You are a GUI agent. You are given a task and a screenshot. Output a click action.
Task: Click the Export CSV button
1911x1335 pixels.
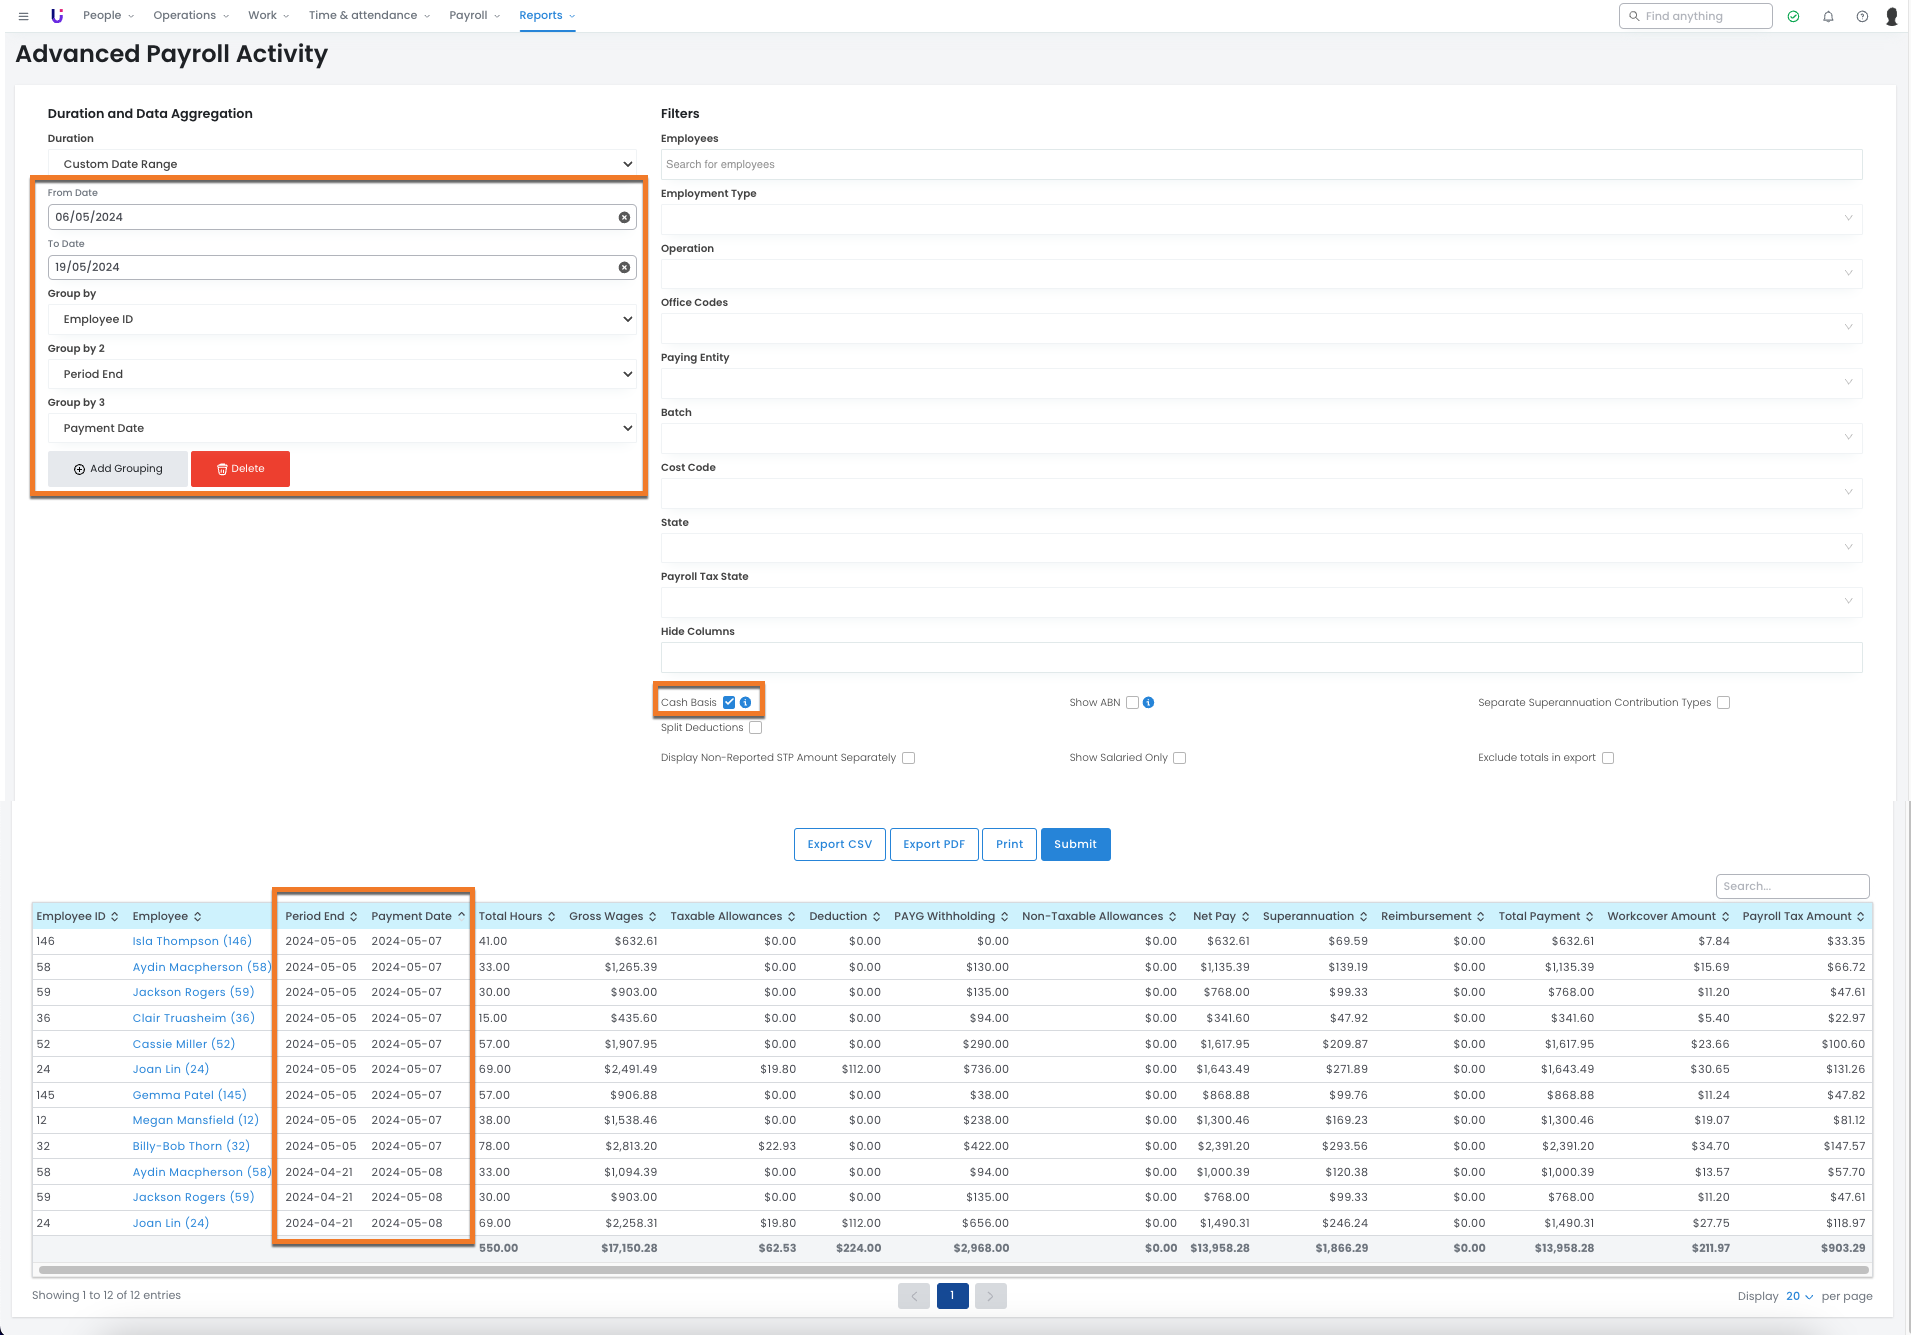coord(839,844)
